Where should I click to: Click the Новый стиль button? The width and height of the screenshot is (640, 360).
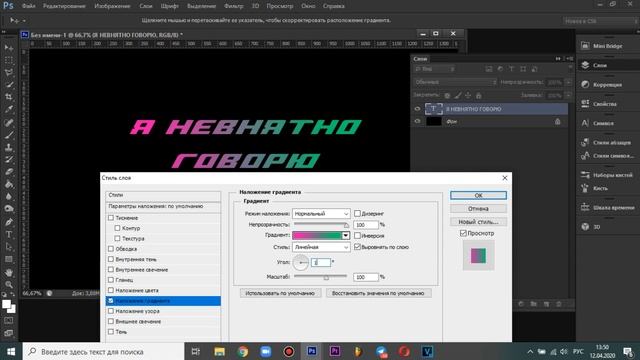point(478,222)
